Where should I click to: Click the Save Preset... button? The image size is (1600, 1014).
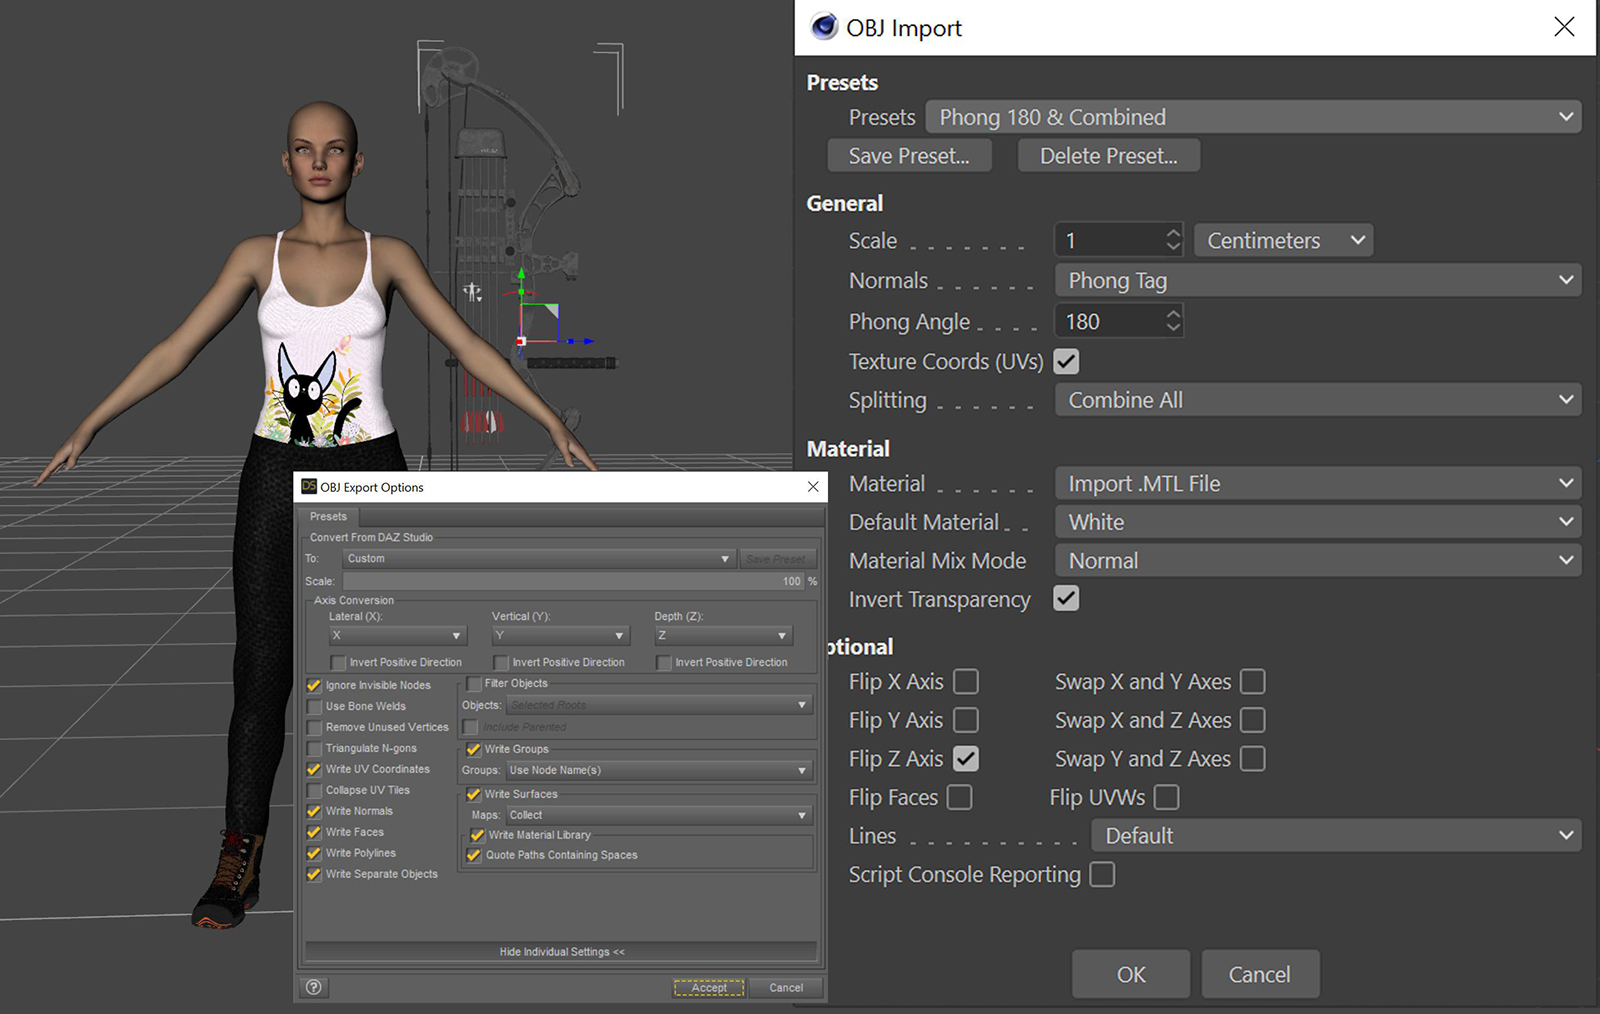909,156
